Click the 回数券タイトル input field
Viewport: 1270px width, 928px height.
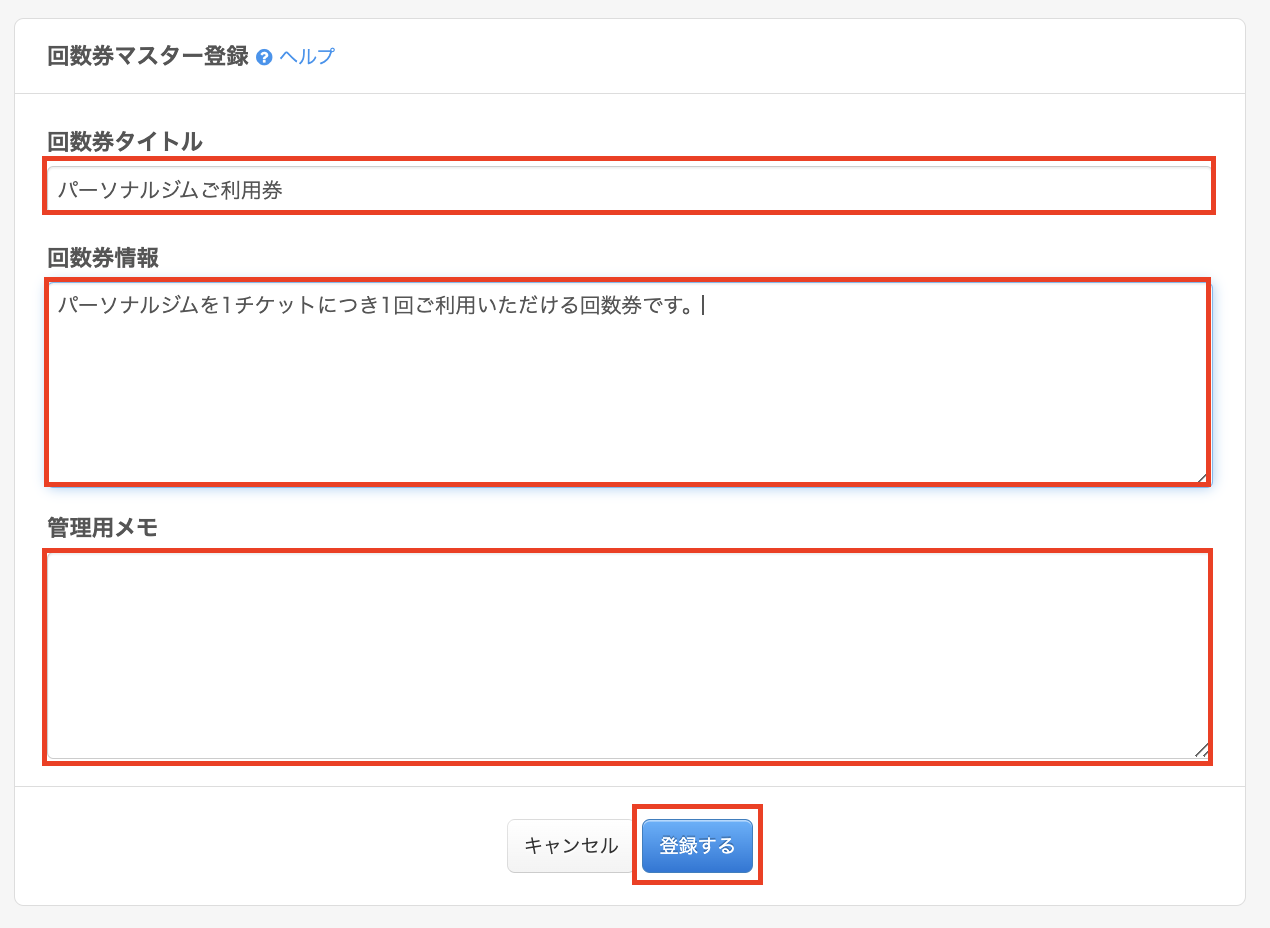pos(628,189)
